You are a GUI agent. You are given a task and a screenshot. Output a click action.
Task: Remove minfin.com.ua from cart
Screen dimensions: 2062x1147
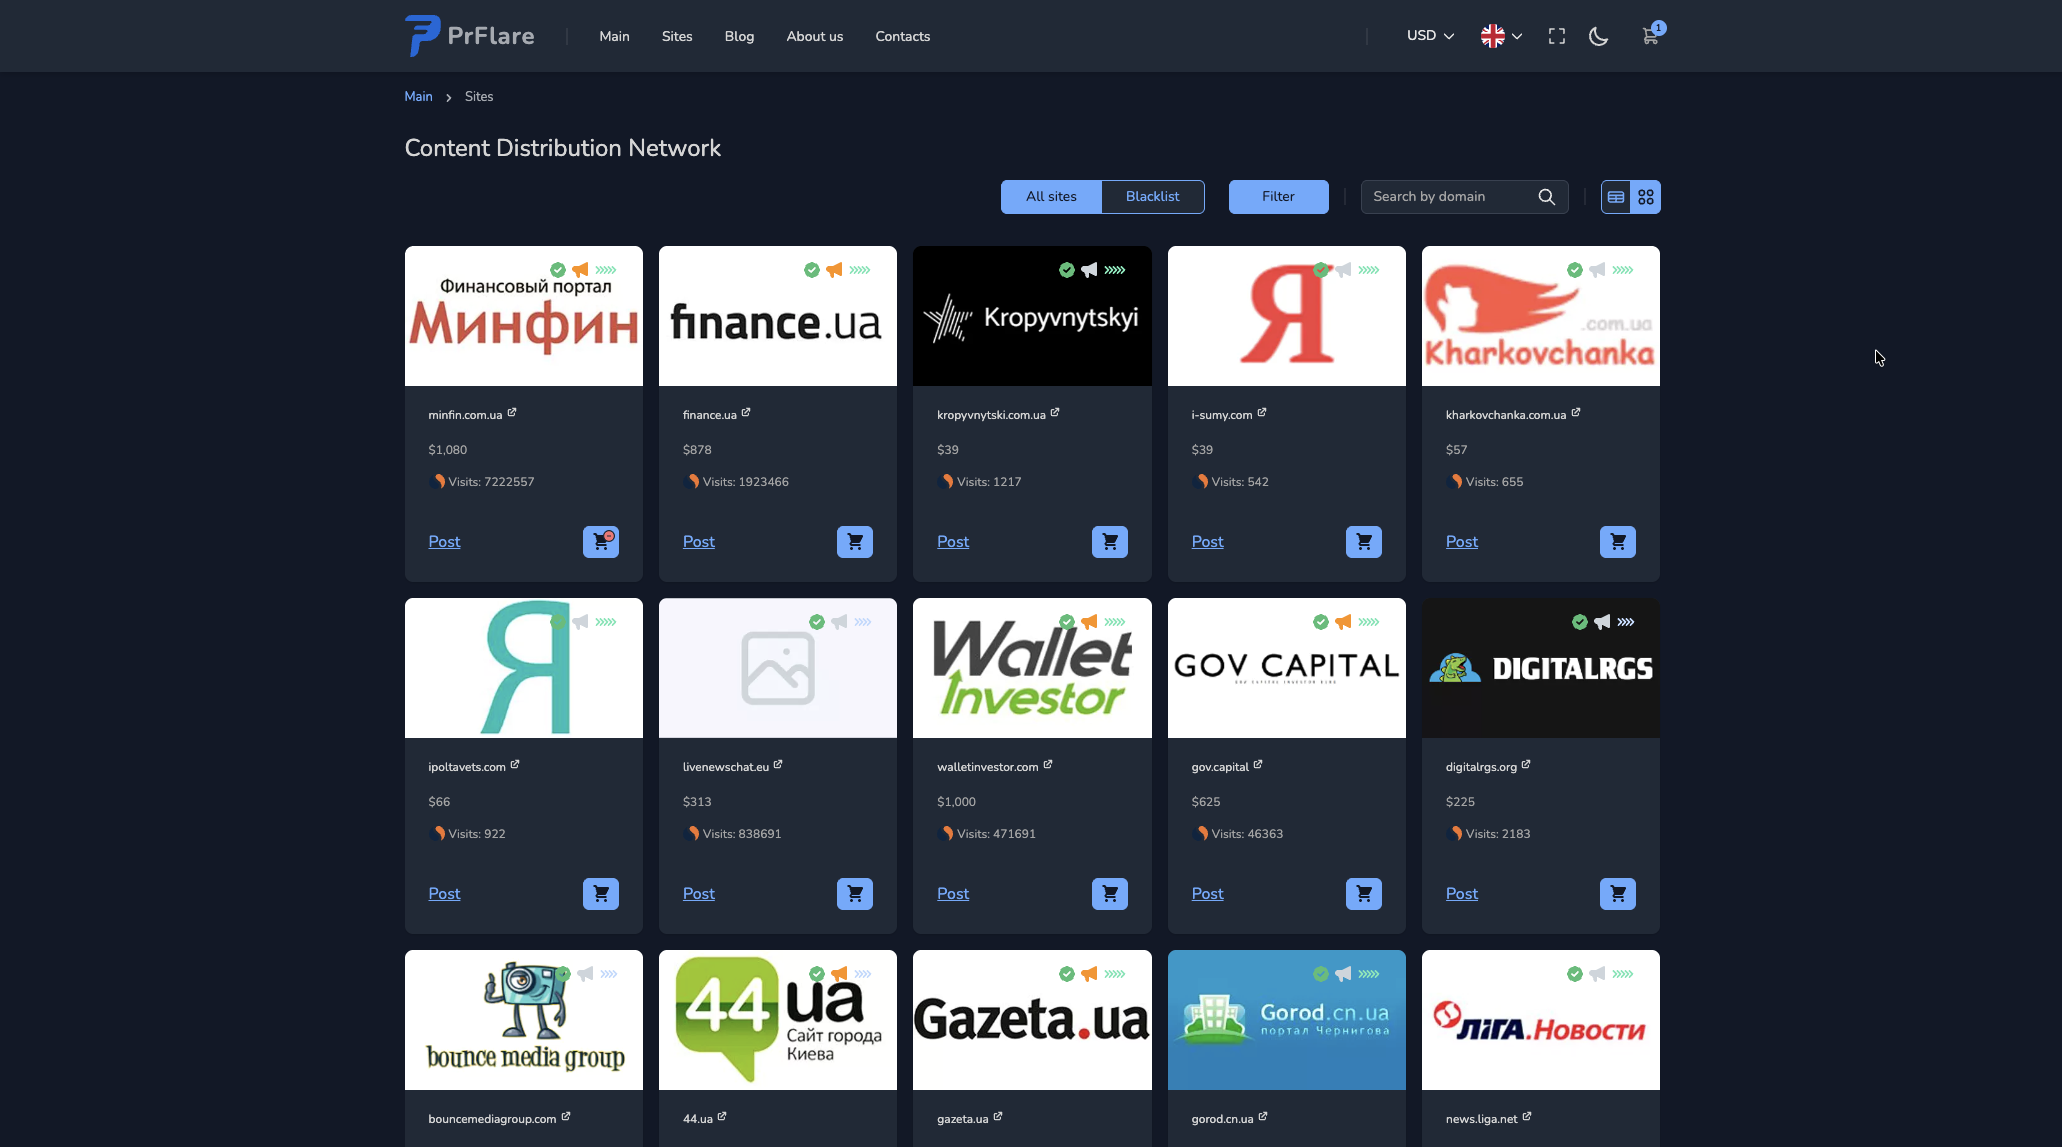point(600,542)
